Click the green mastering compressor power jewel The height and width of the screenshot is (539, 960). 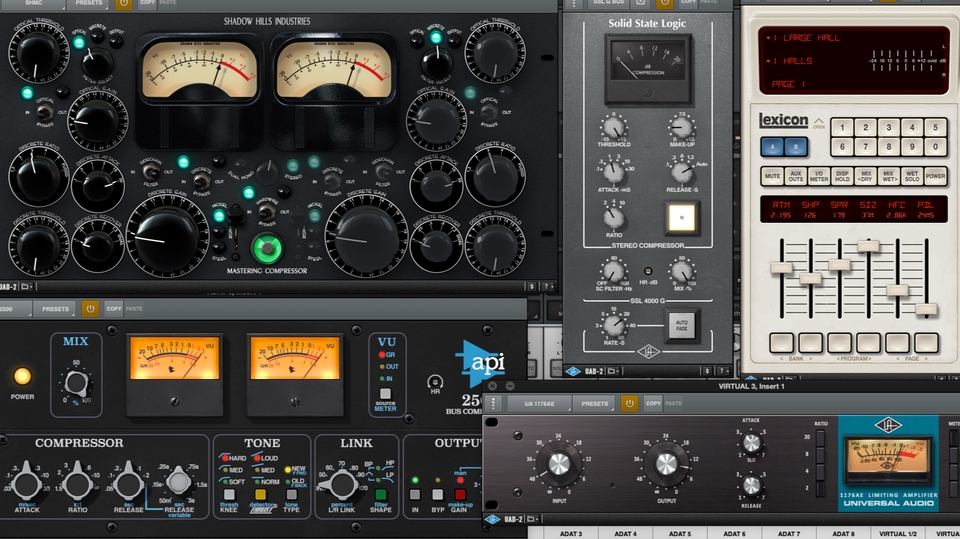[x=266, y=249]
